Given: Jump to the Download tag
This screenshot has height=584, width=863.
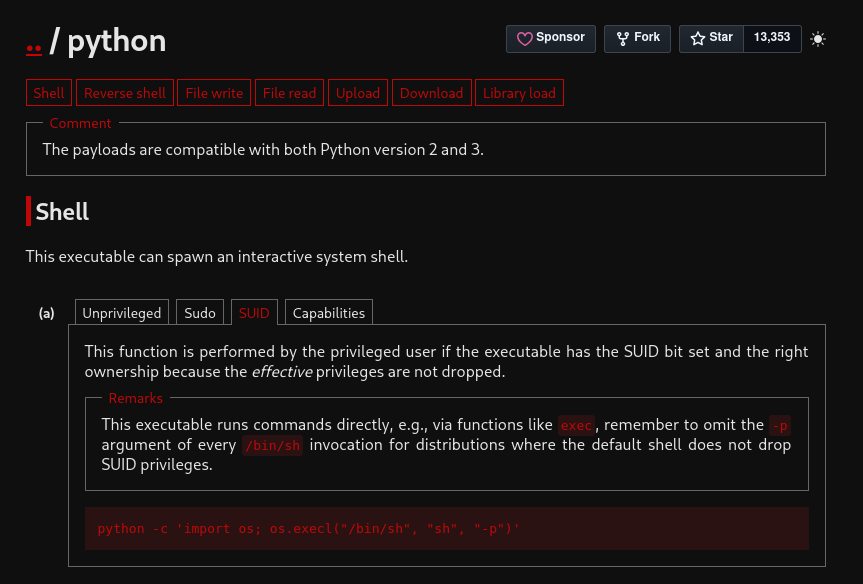Looking at the screenshot, I should (432, 92).
